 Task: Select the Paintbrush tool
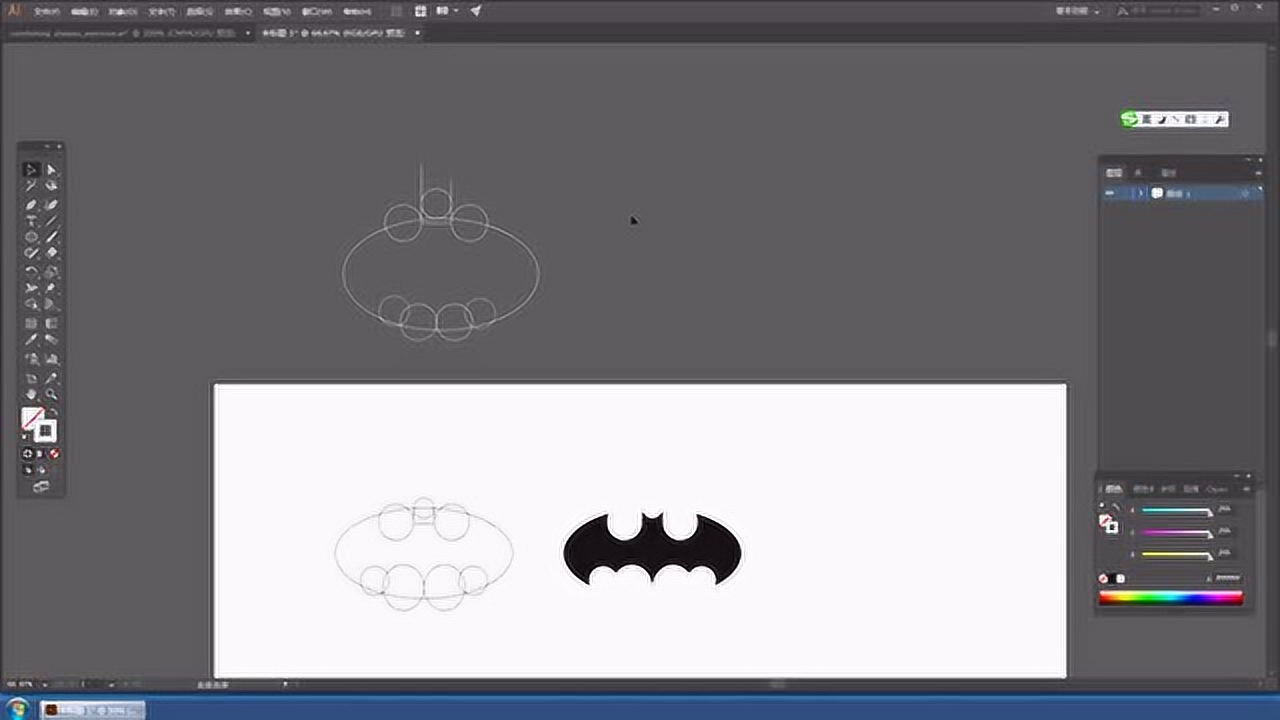point(51,237)
